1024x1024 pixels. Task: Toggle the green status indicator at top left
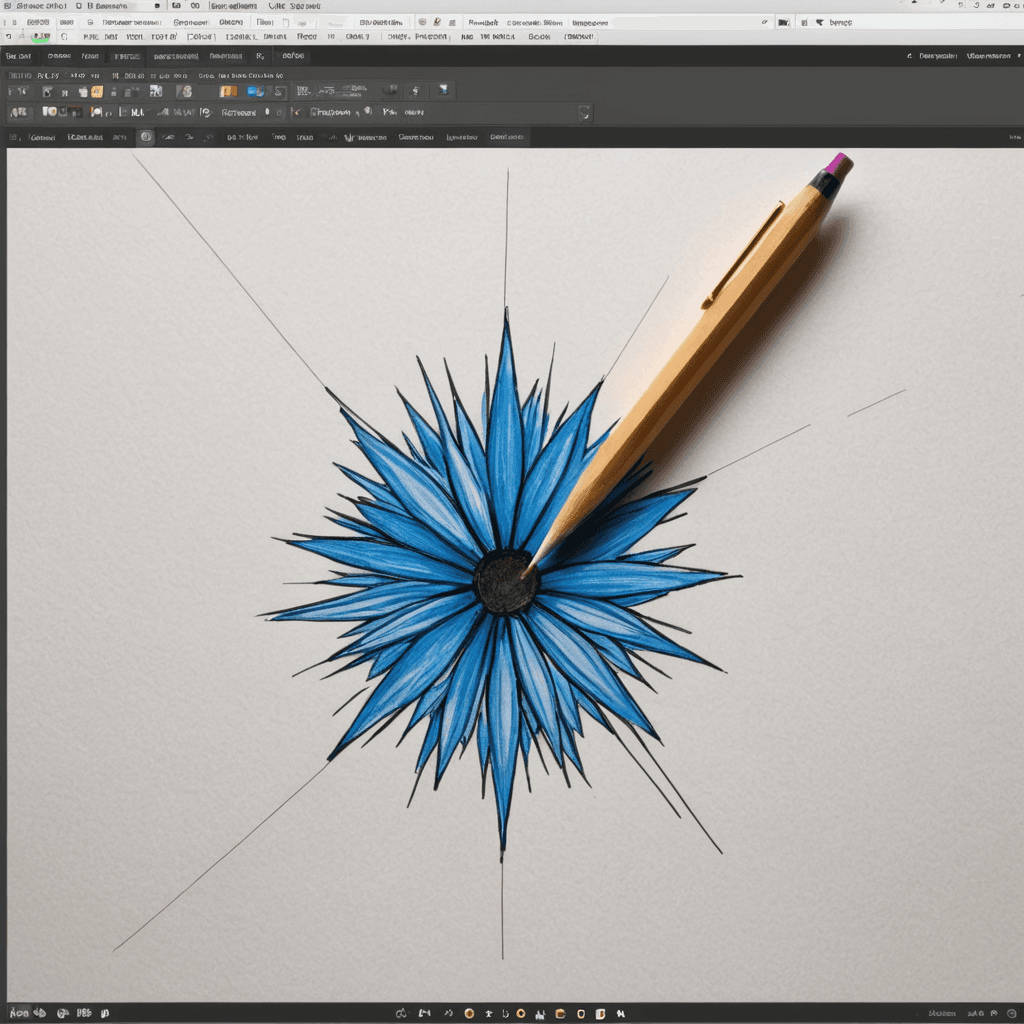pos(40,36)
